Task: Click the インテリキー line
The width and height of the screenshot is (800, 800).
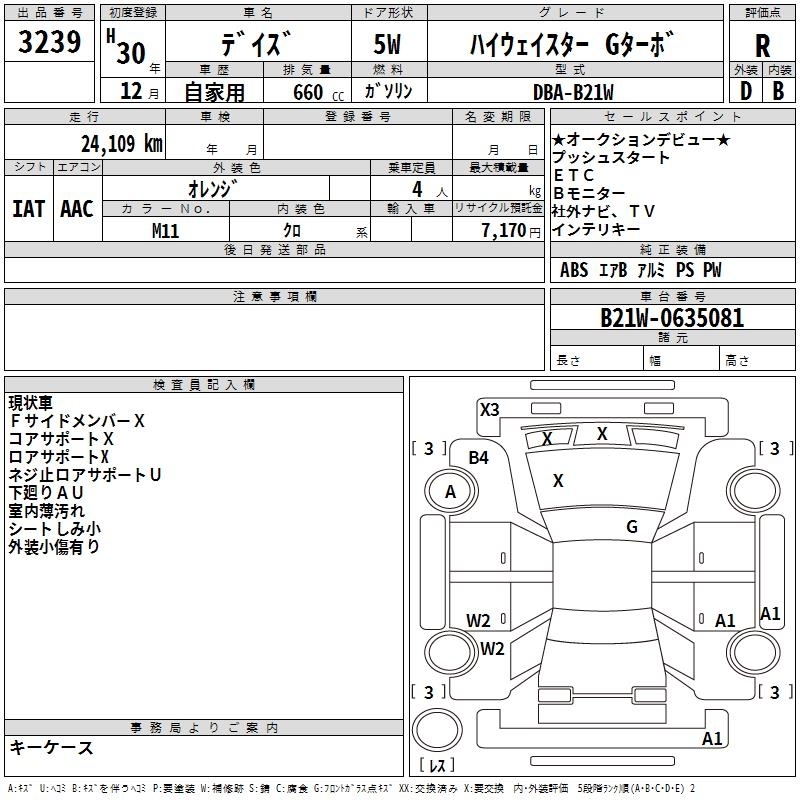Action: [x=596, y=230]
